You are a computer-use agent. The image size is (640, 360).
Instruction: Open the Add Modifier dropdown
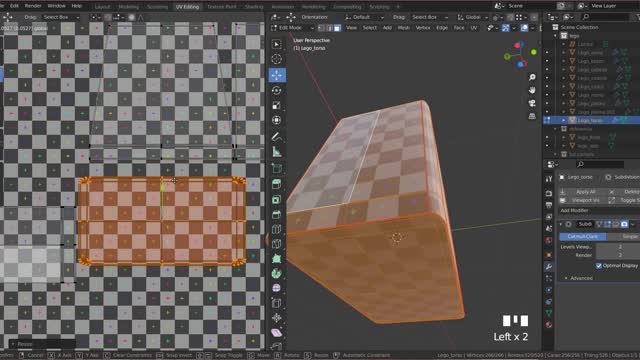(599, 211)
